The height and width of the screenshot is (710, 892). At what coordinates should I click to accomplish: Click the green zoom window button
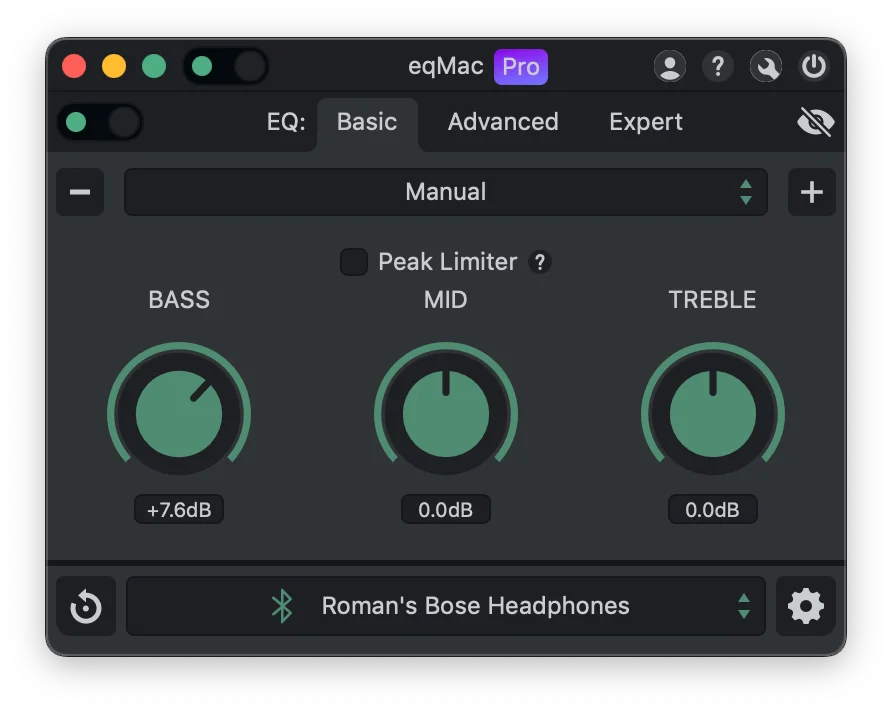coord(154,66)
